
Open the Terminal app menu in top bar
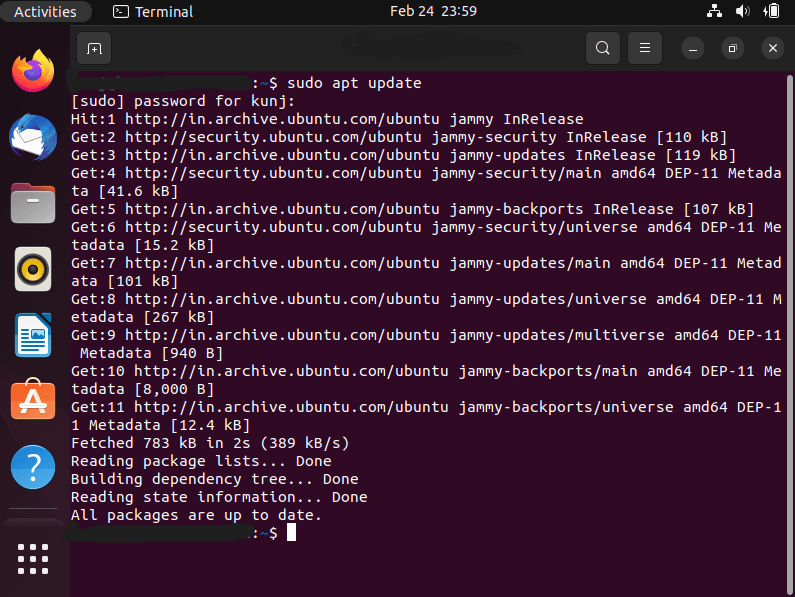[153, 12]
